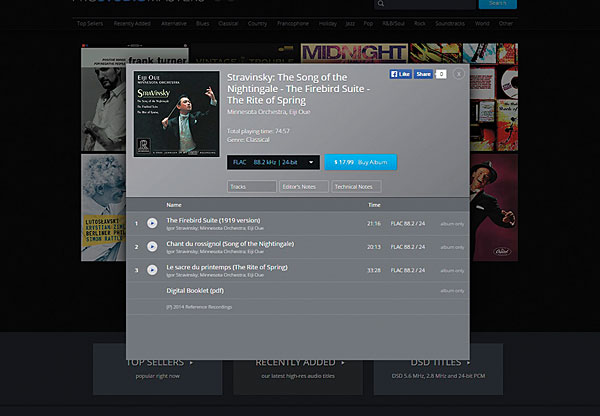Play Le sacre du printemps track preview

tap(152, 270)
